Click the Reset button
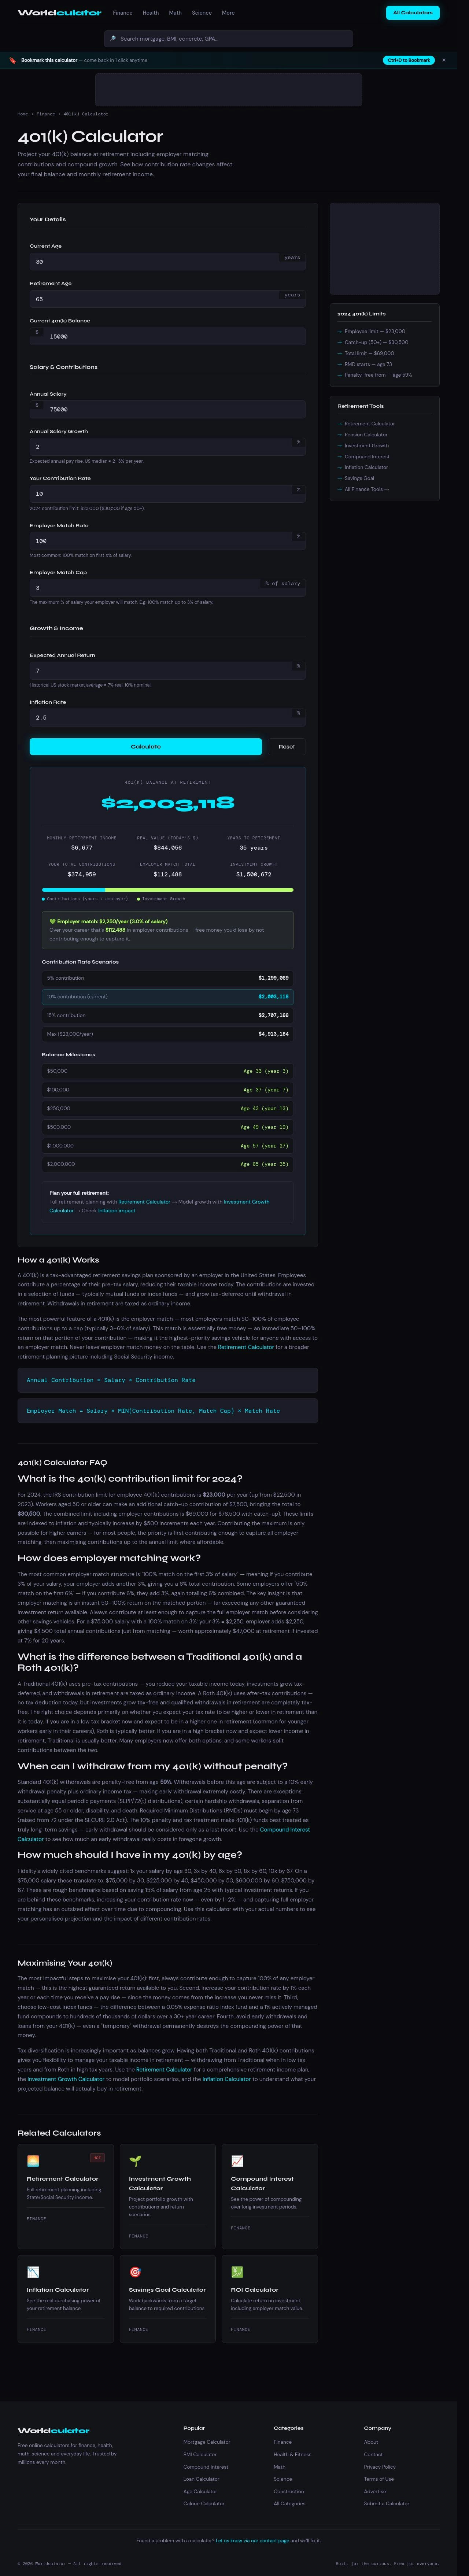Image resolution: width=469 pixels, height=2576 pixels. 287,747
